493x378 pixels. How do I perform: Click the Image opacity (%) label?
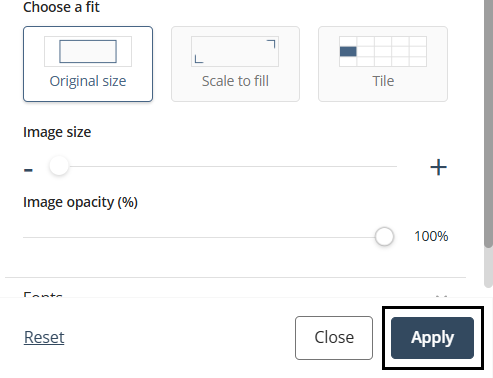[80, 202]
